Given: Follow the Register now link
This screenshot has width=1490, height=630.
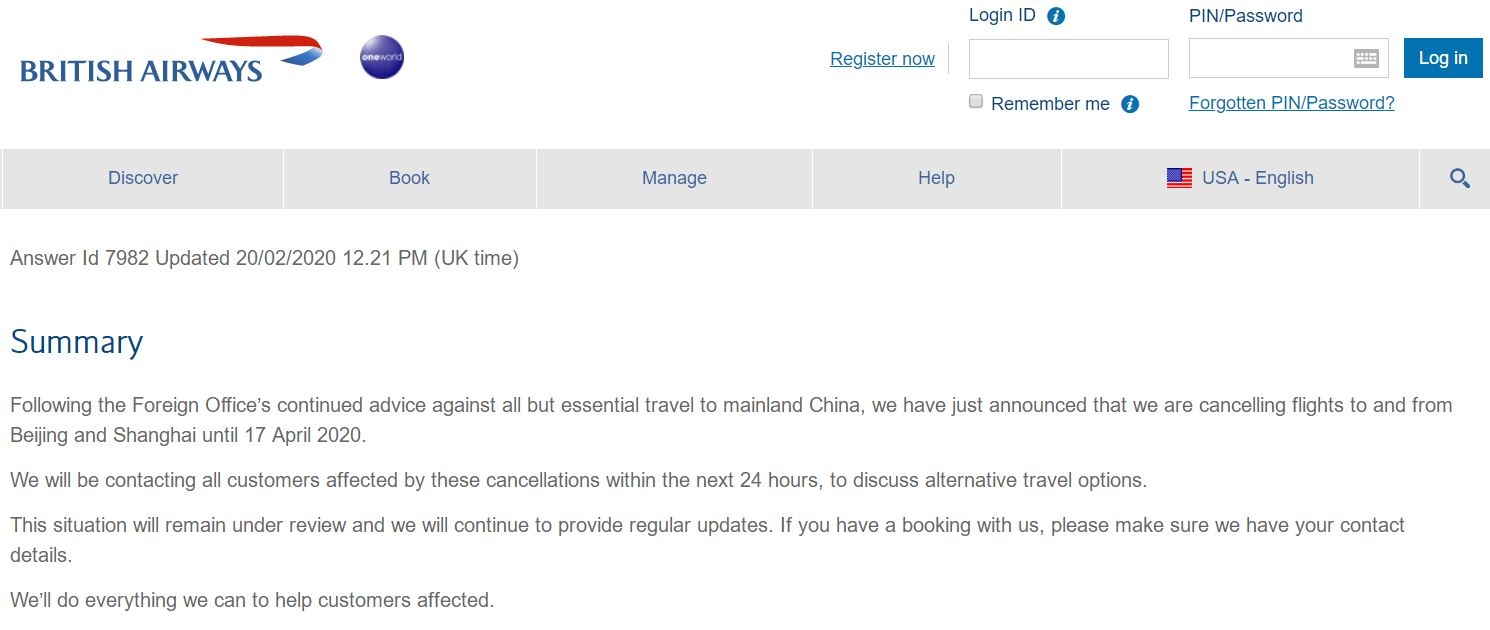Looking at the screenshot, I should click(x=882, y=59).
